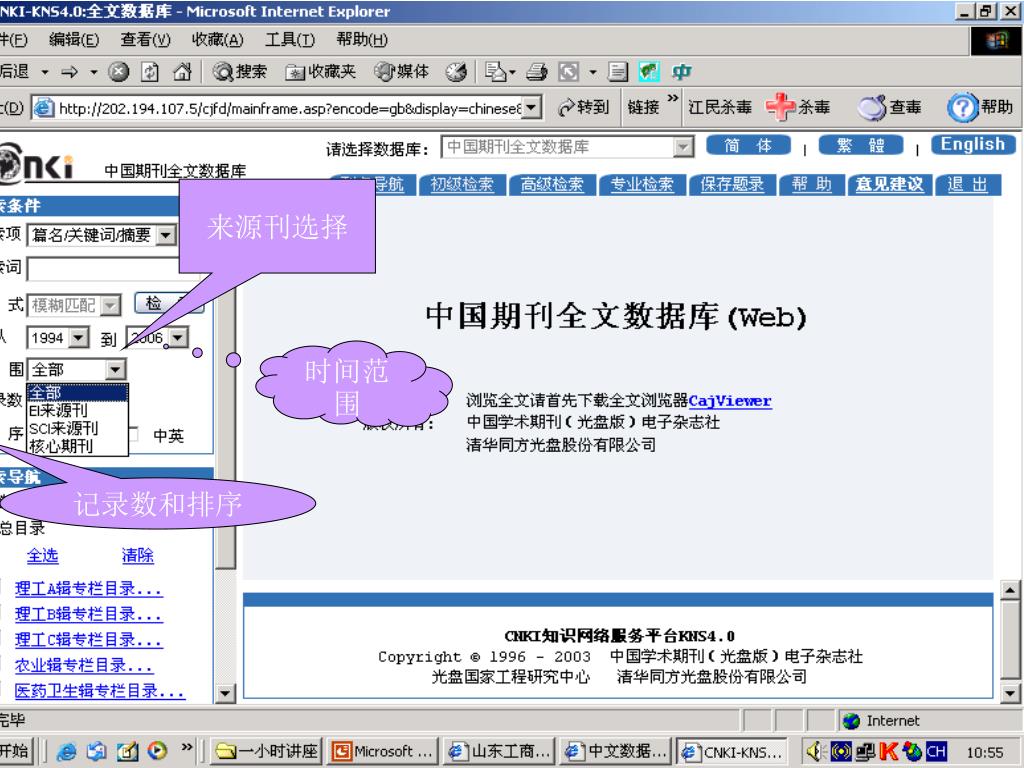The image size is (1024, 768).
Task: Open the 保存题录 tab
Action: tap(732, 185)
